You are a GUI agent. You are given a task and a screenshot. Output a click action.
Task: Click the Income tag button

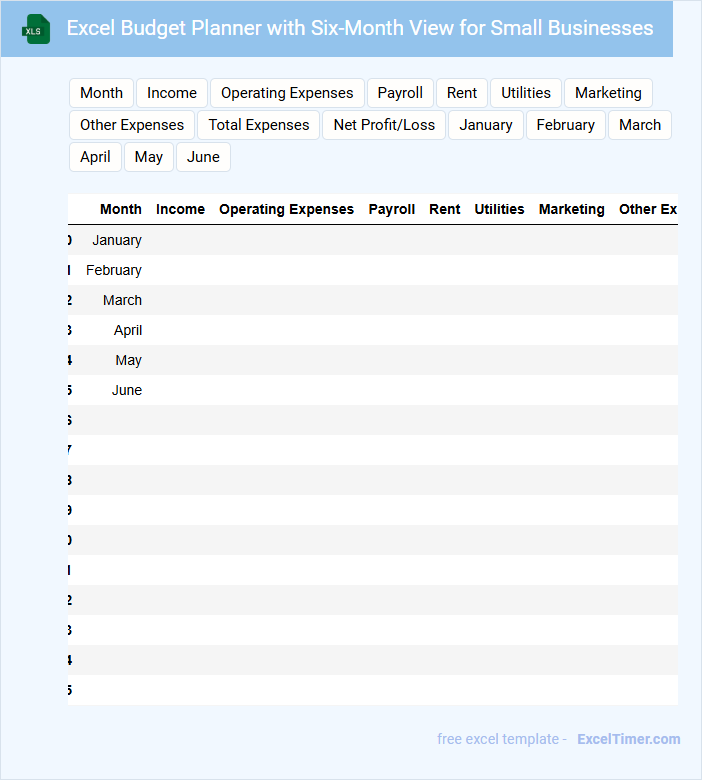[172, 93]
